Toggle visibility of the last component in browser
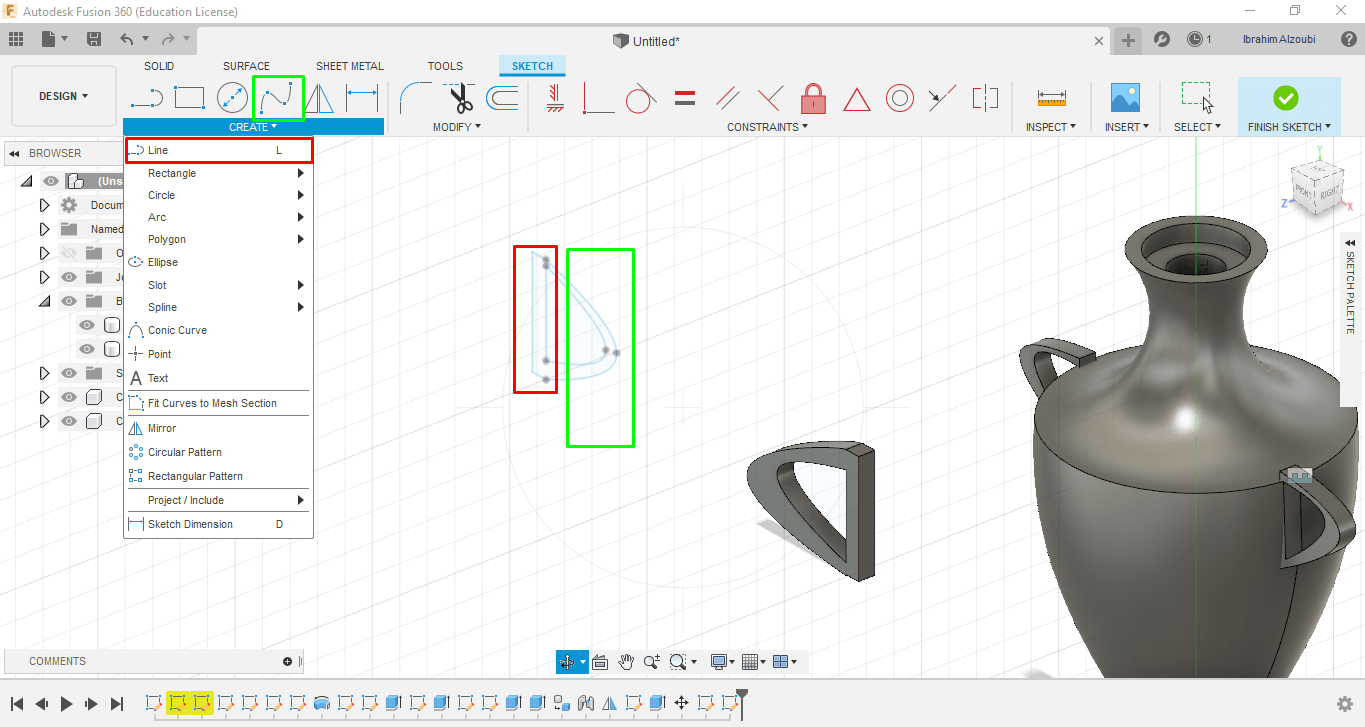The width and height of the screenshot is (1365, 727). pyautogui.click(x=69, y=421)
